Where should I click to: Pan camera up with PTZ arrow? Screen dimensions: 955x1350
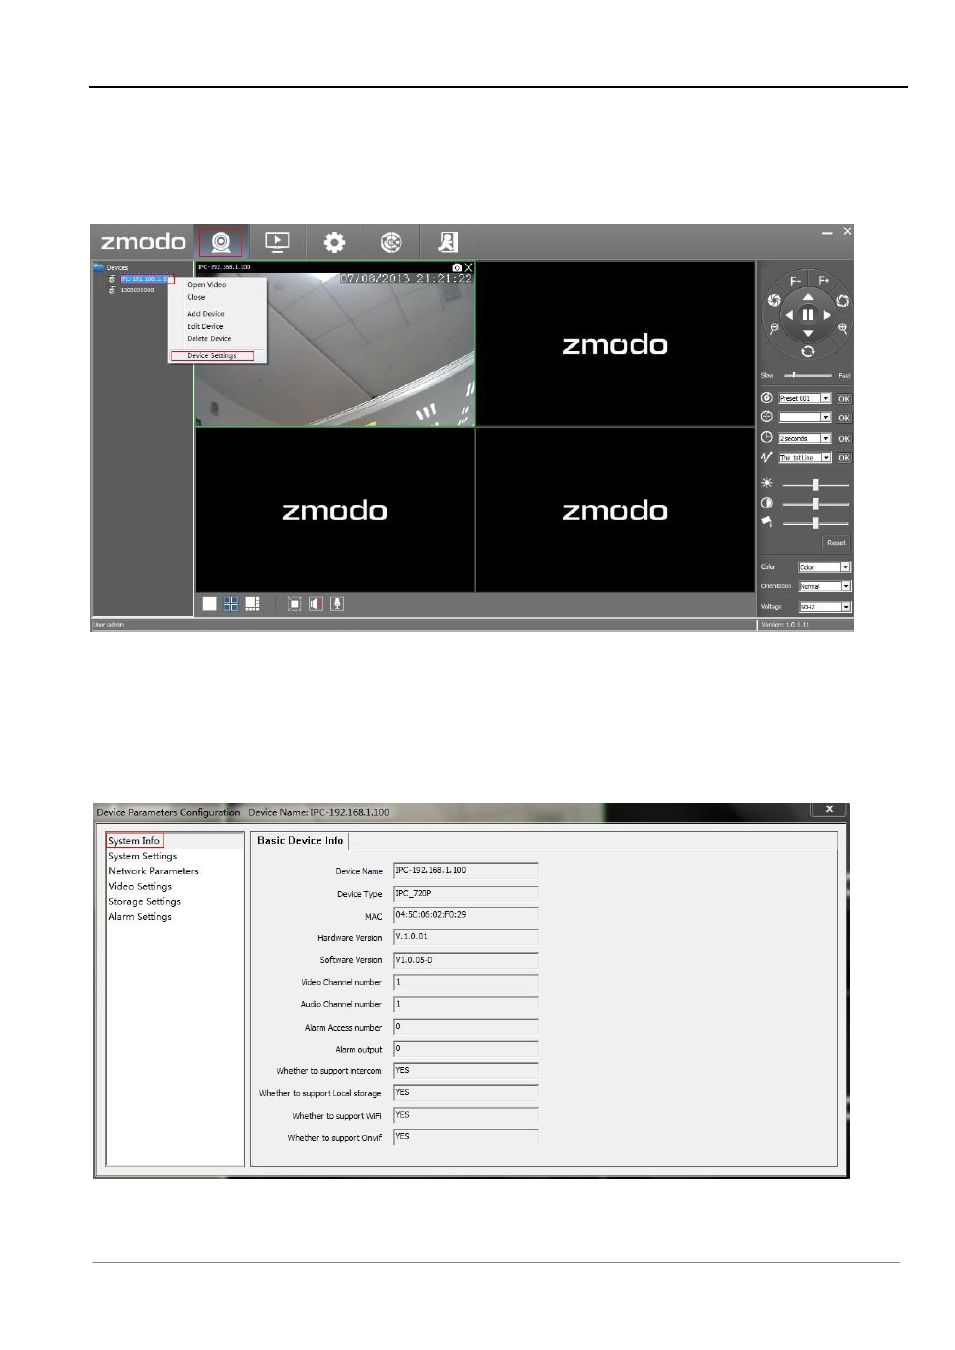[808, 297]
